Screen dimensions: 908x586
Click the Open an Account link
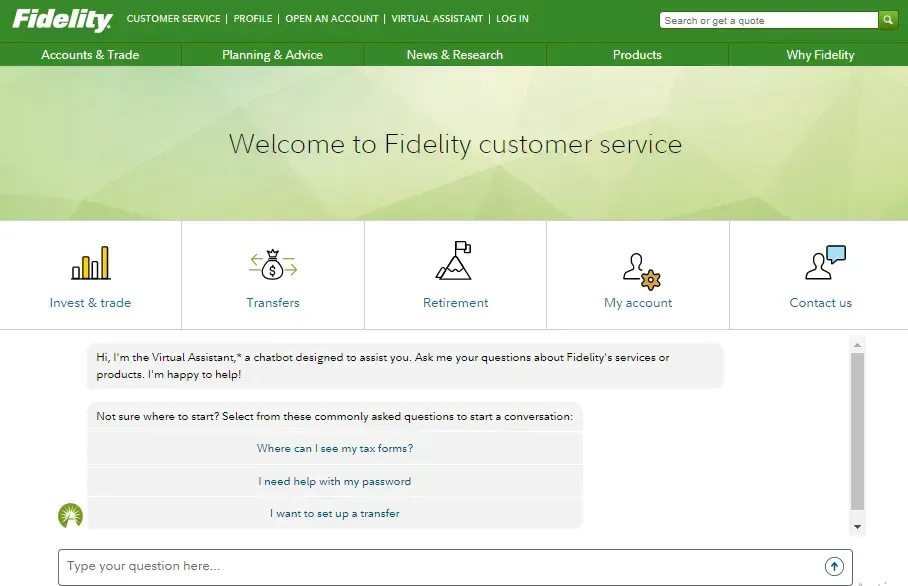[x=332, y=19]
